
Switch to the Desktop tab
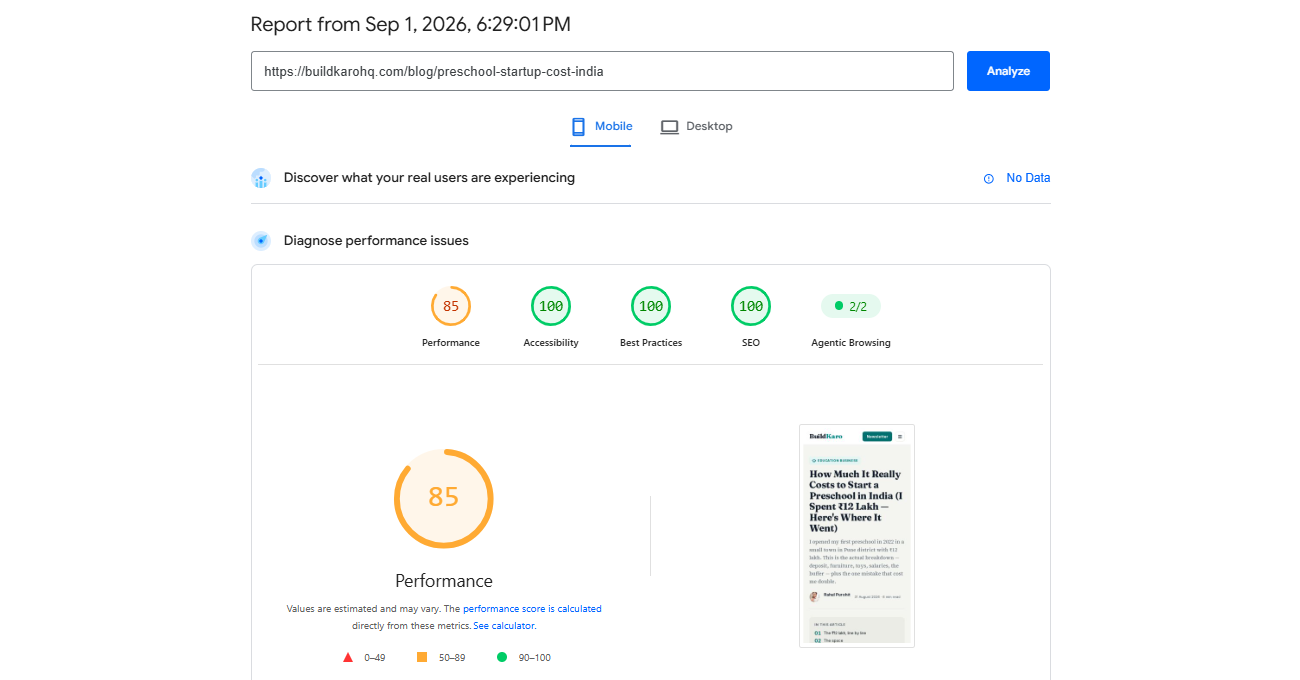697,127
